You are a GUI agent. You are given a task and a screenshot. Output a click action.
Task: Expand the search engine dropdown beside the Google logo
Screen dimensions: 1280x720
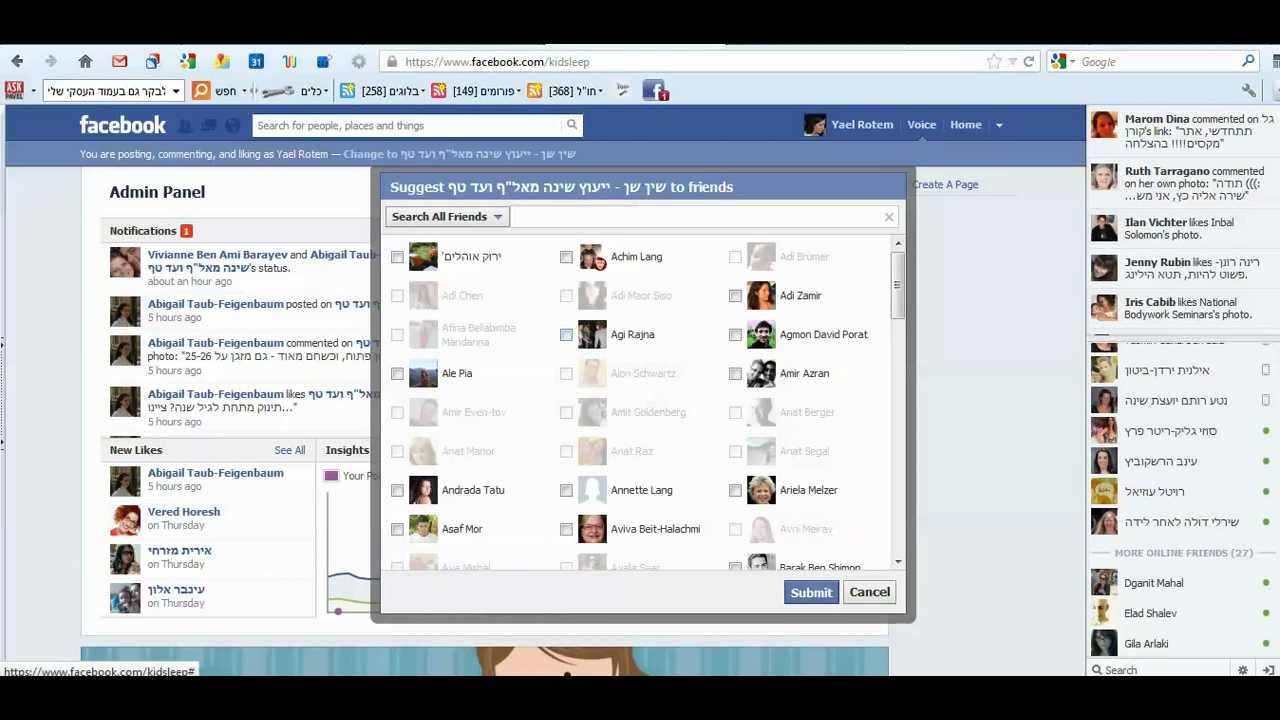(x=1073, y=62)
